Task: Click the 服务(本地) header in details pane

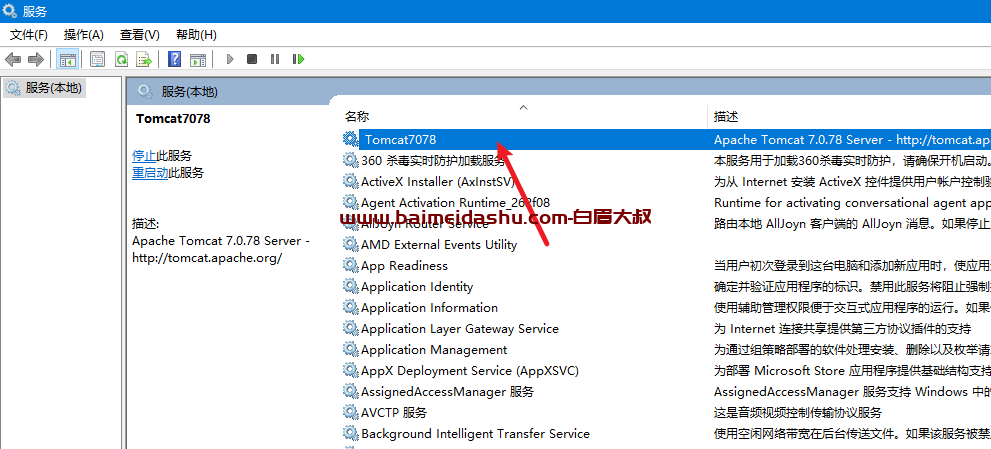Action: [190, 92]
